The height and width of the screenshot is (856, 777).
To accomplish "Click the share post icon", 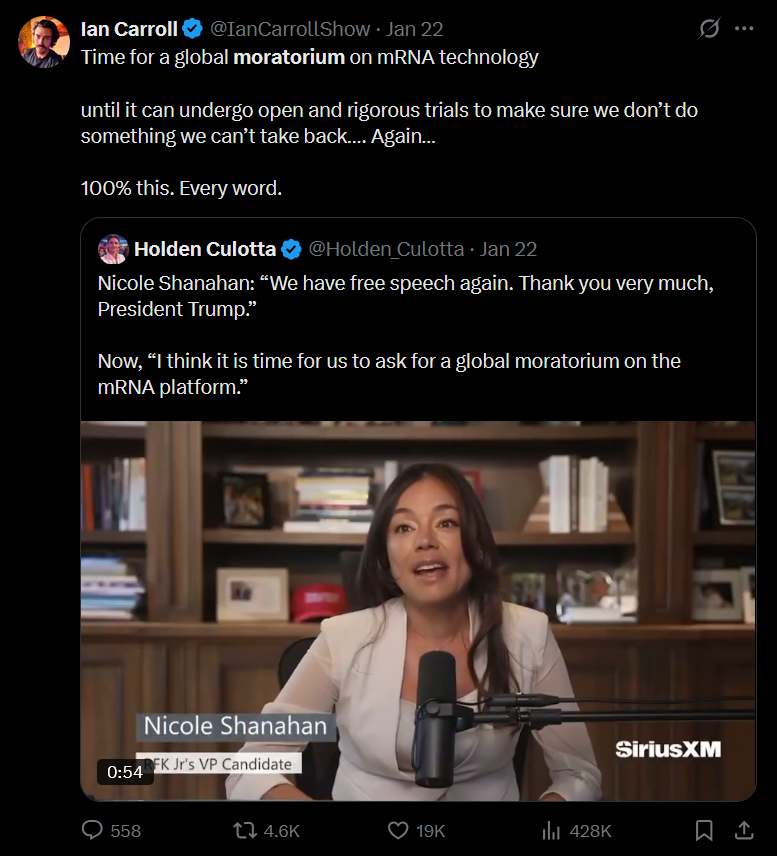I will pos(744,830).
